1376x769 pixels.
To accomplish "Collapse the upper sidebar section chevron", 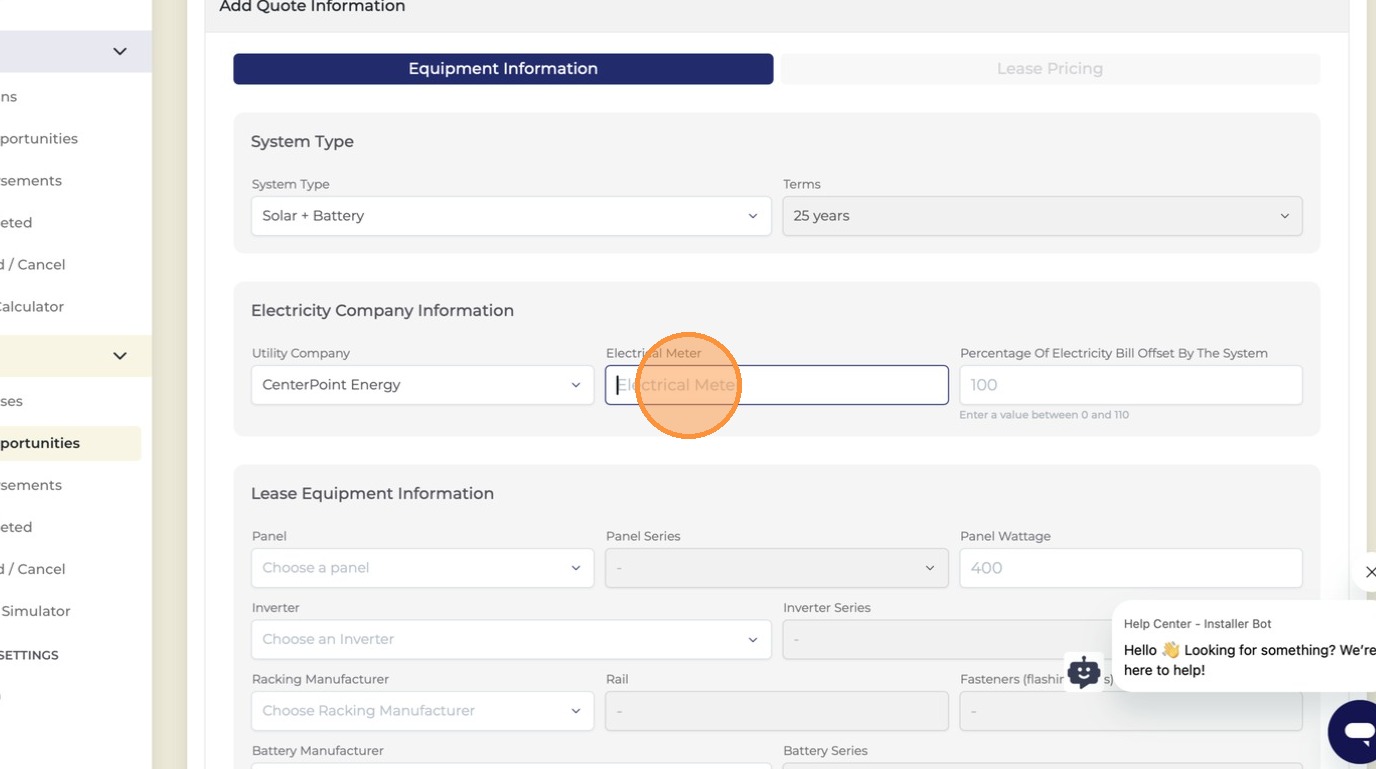I will tap(120, 52).
